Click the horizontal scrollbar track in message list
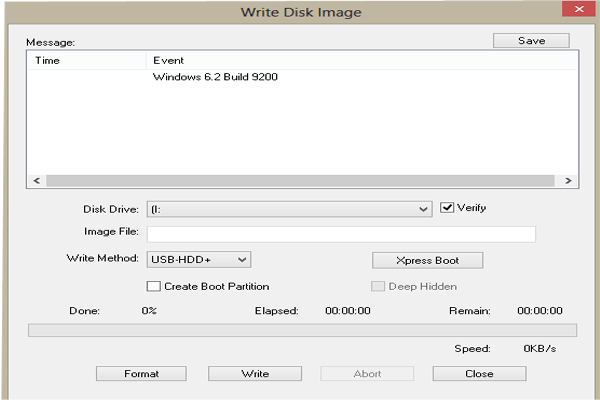This screenshot has height=400, width=600. tap(300, 181)
